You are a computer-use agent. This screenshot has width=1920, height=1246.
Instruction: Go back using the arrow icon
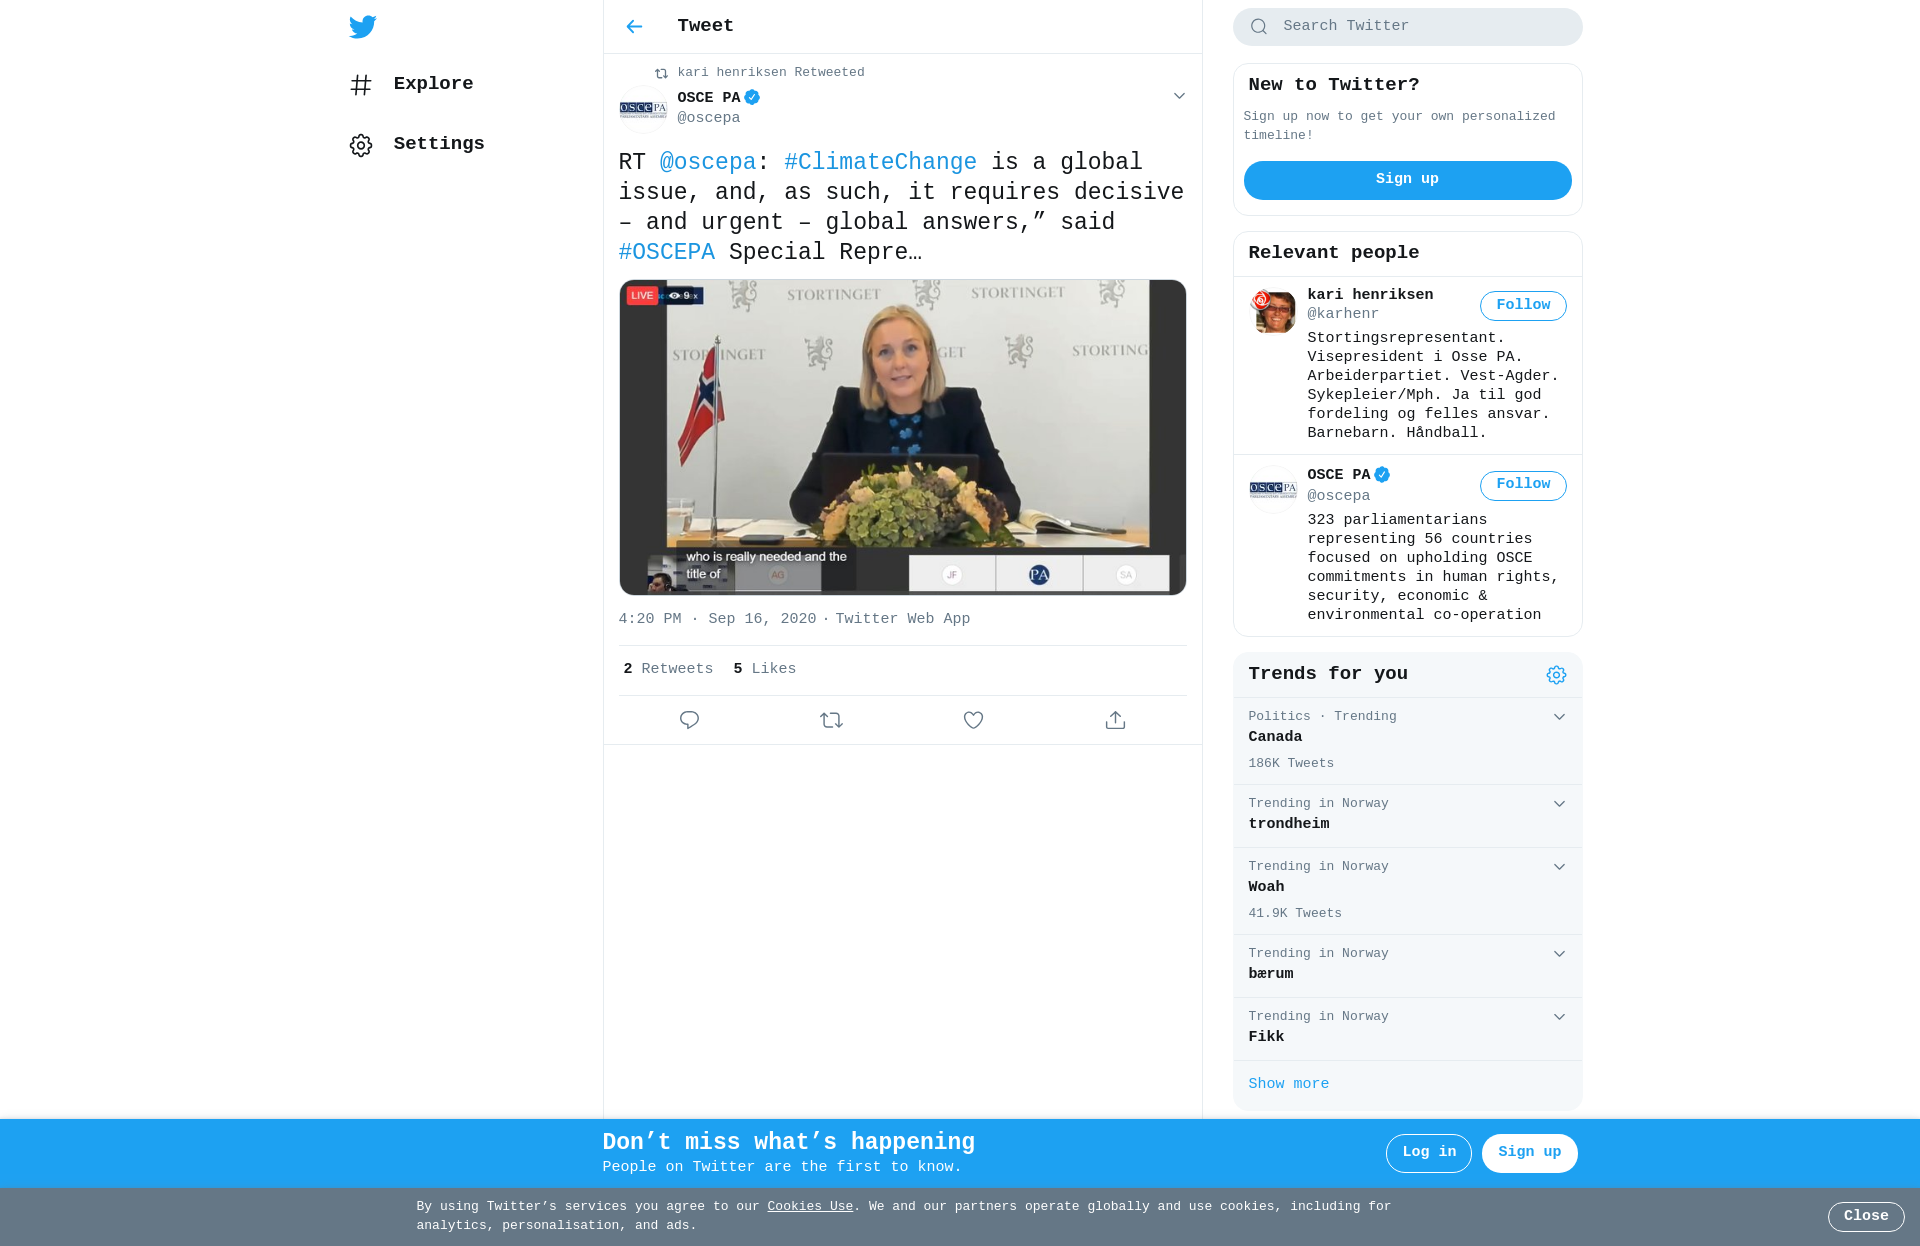[x=634, y=26]
